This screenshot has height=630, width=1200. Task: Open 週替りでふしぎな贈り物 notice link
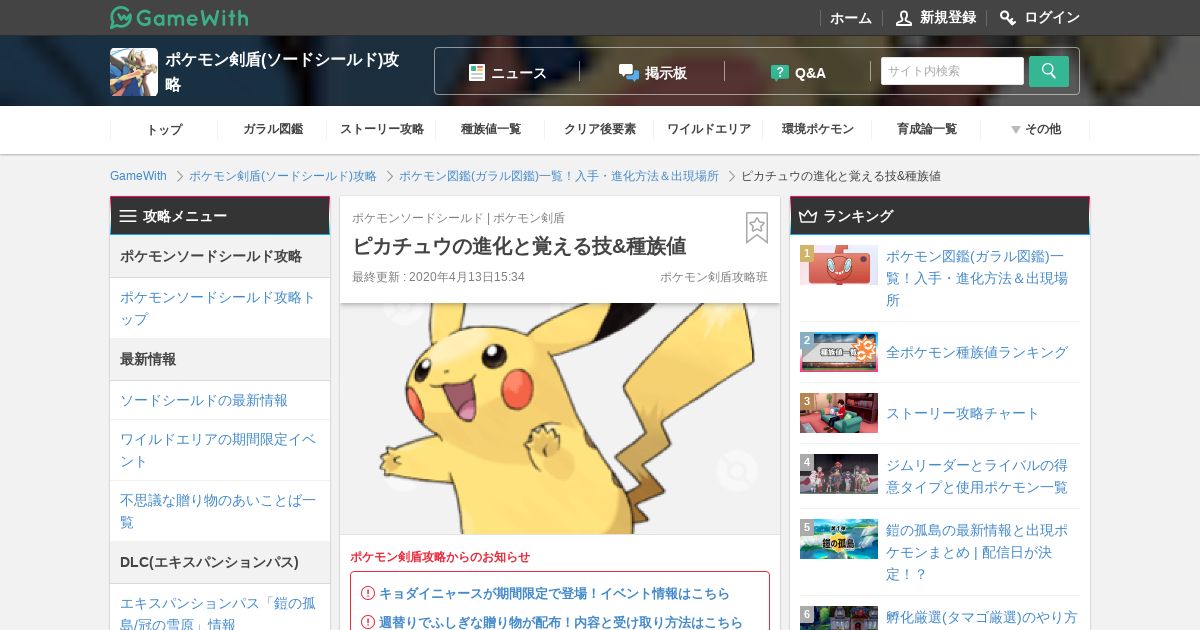pos(561,622)
